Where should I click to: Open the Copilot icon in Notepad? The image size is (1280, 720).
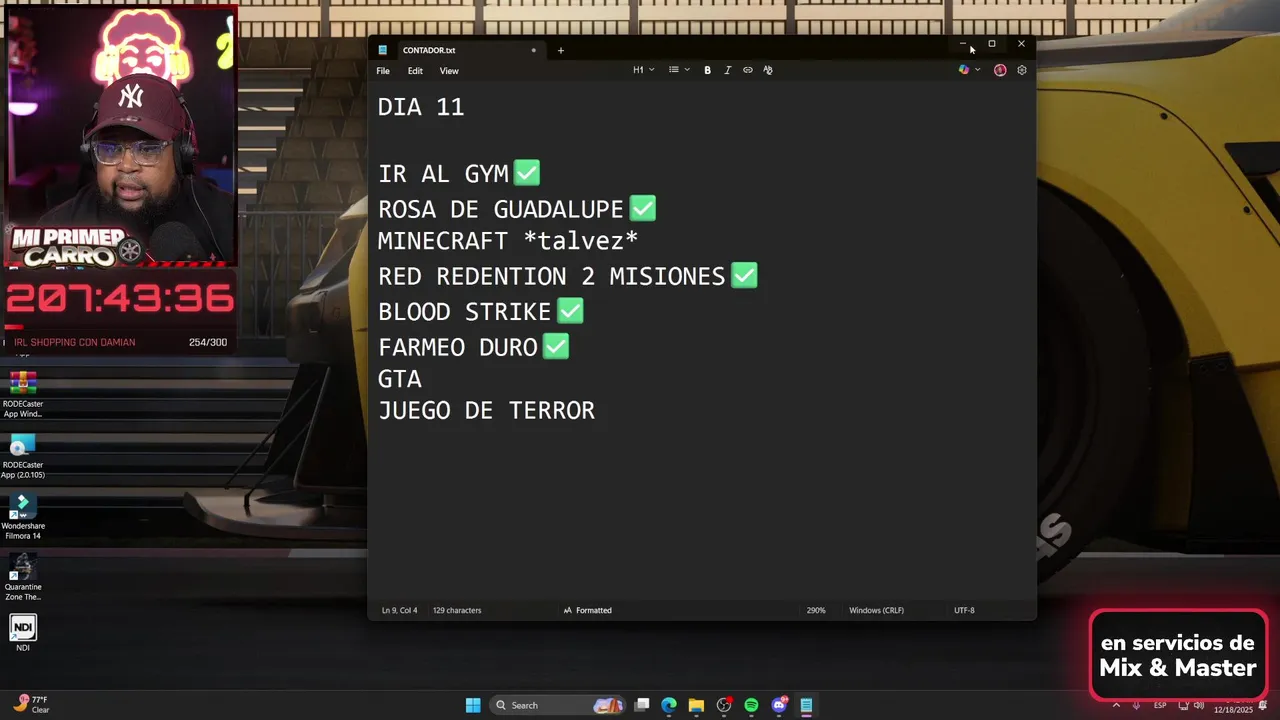click(x=964, y=70)
